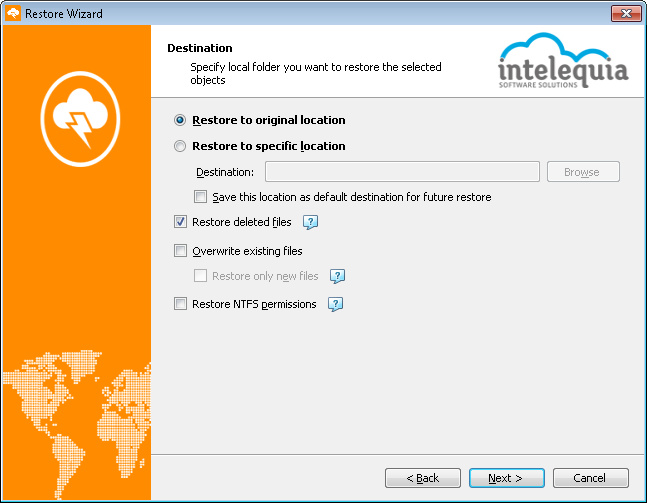Uncheck Restore deleted files

click(180, 222)
